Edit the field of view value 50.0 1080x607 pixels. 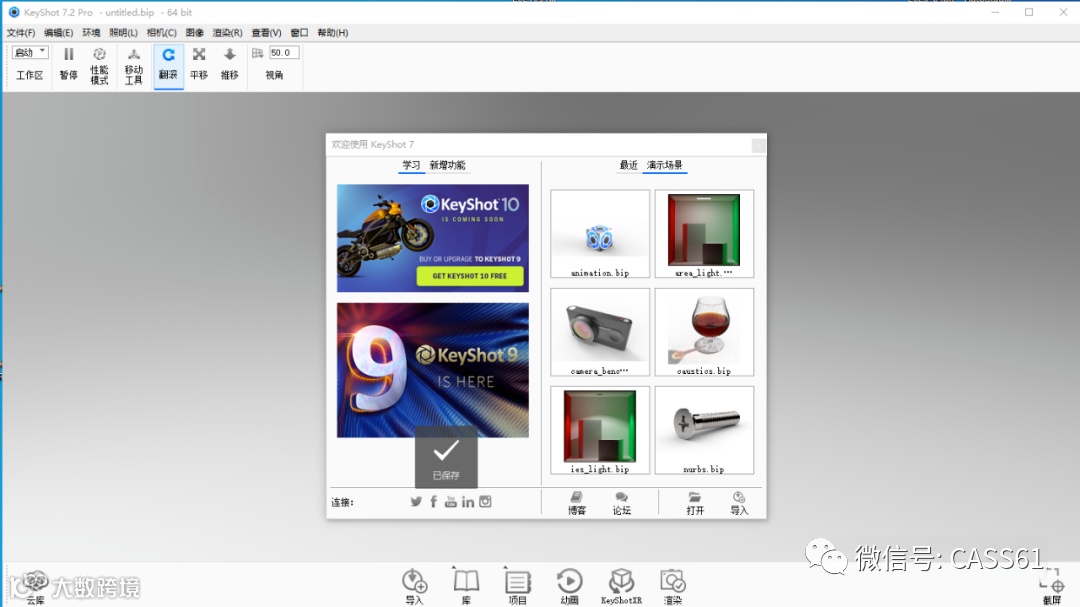pyautogui.click(x=284, y=53)
